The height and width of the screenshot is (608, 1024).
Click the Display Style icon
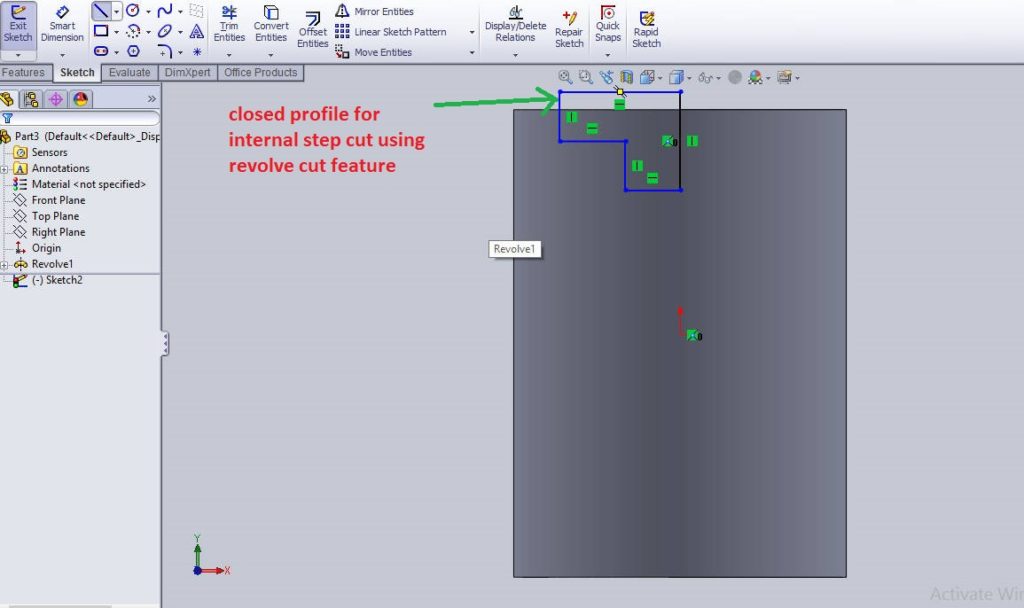tap(676, 77)
